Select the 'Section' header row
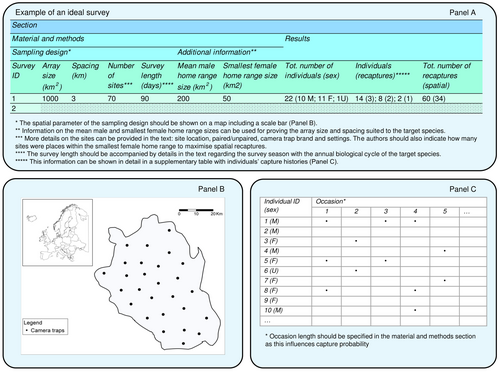 246,26
